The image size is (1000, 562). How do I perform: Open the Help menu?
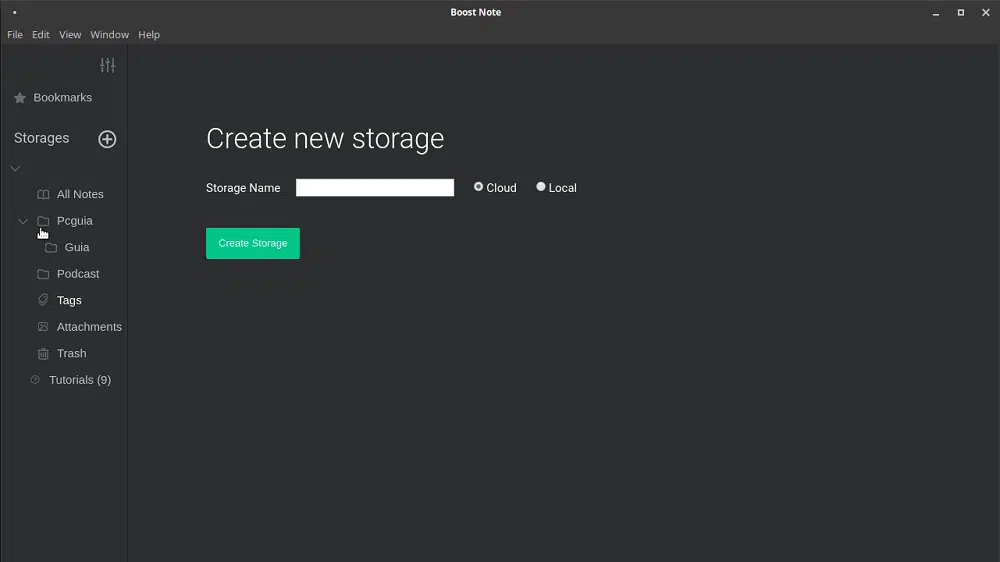149,34
